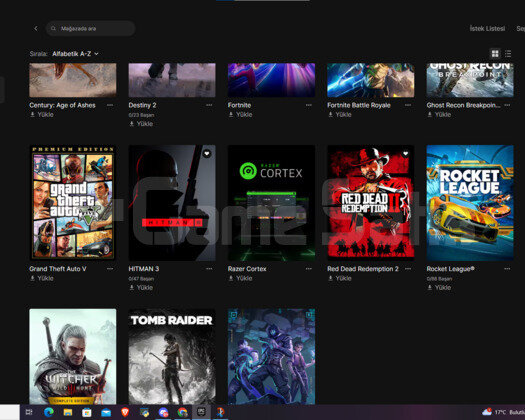The width and height of the screenshot is (525, 420).
Task: Open the three-dot menu for Destiny 2
Action: point(209,105)
